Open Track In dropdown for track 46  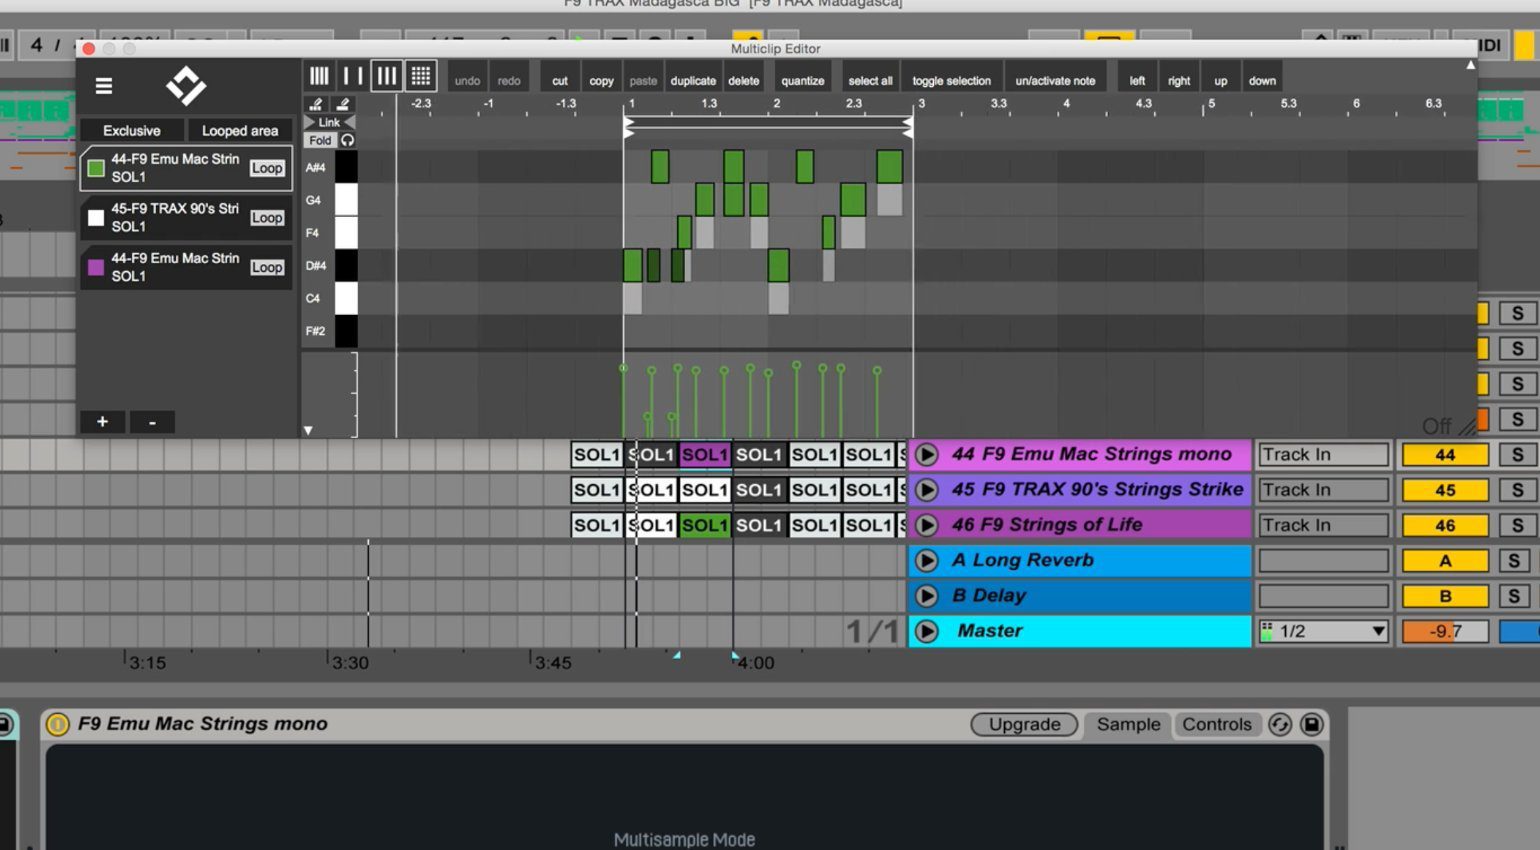pos(1323,525)
